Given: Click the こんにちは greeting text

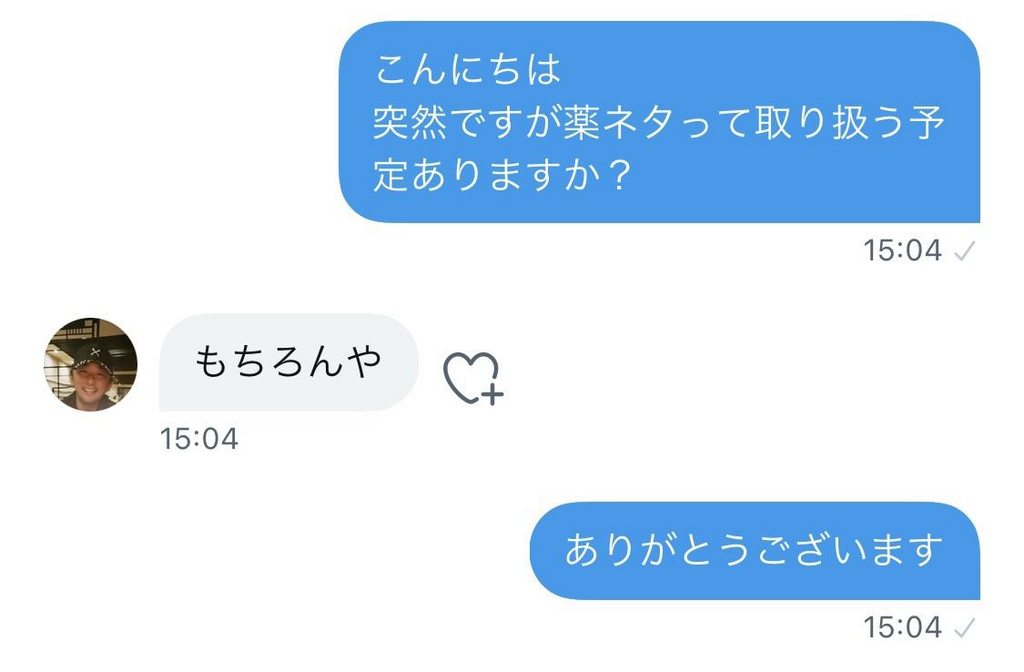Looking at the screenshot, I should point(467,70).
